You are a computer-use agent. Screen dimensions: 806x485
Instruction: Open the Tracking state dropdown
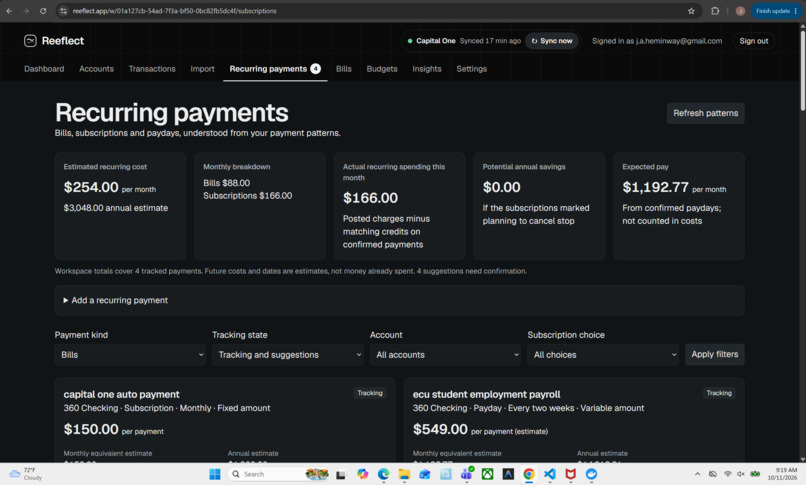point(287,355)
